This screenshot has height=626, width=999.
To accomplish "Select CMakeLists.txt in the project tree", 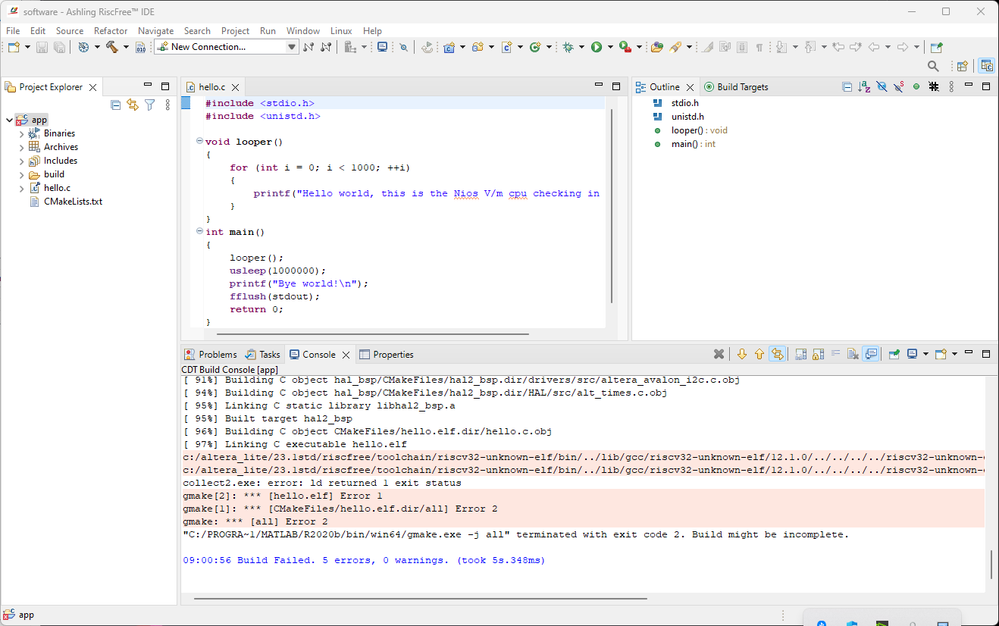I will click(72, 201).
